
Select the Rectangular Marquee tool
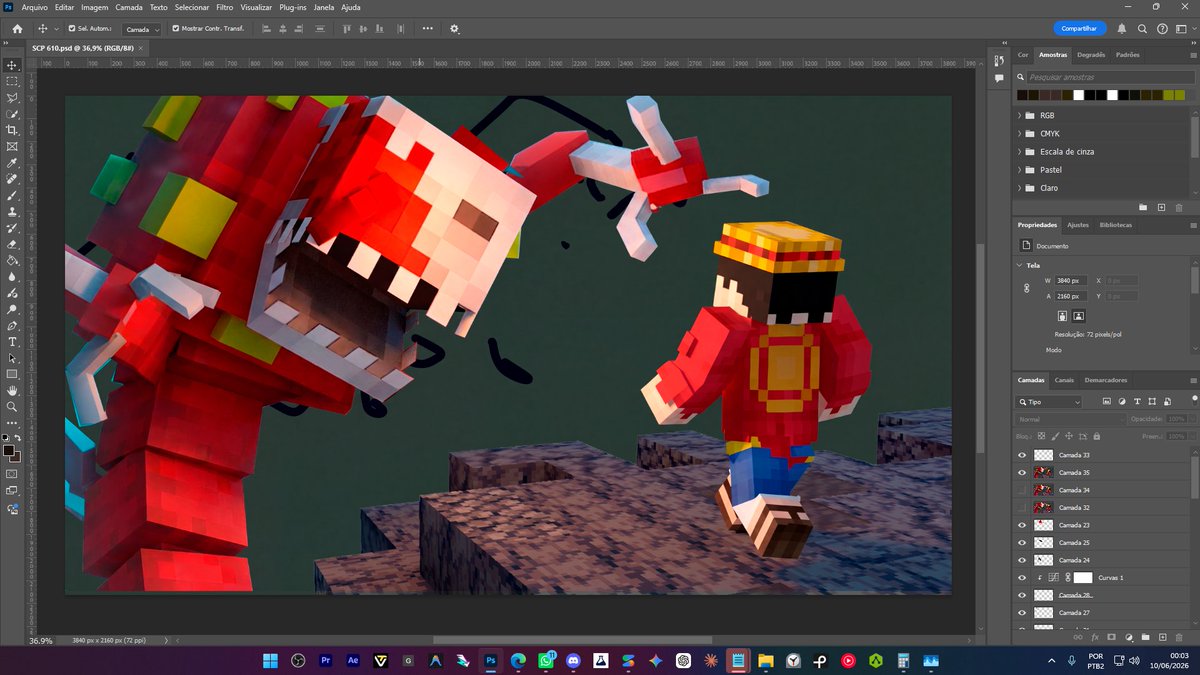12,81
